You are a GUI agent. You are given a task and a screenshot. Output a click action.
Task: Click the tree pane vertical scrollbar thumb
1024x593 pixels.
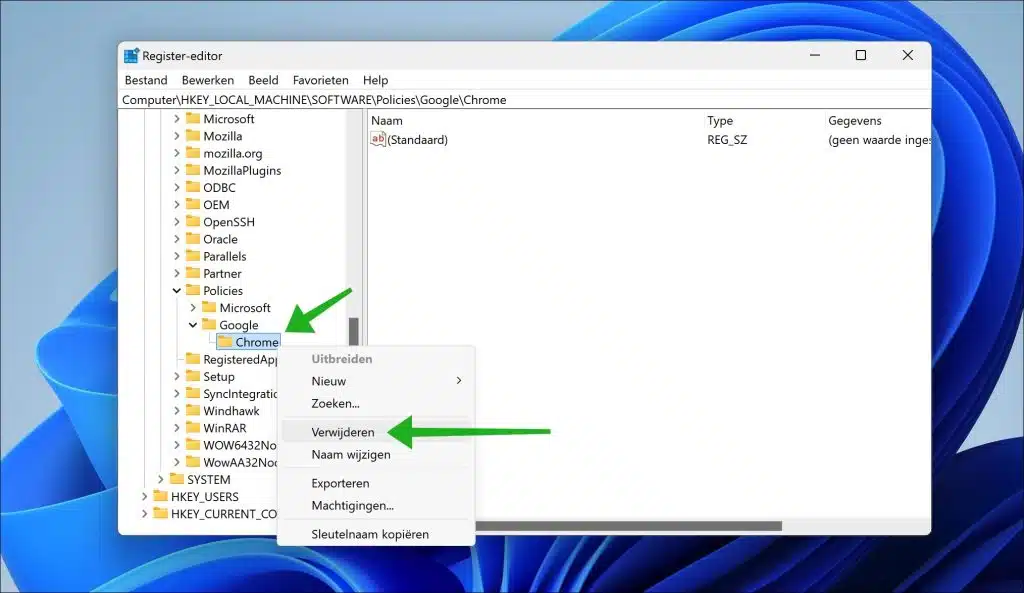pyautogui.click(x=354, y=331)
